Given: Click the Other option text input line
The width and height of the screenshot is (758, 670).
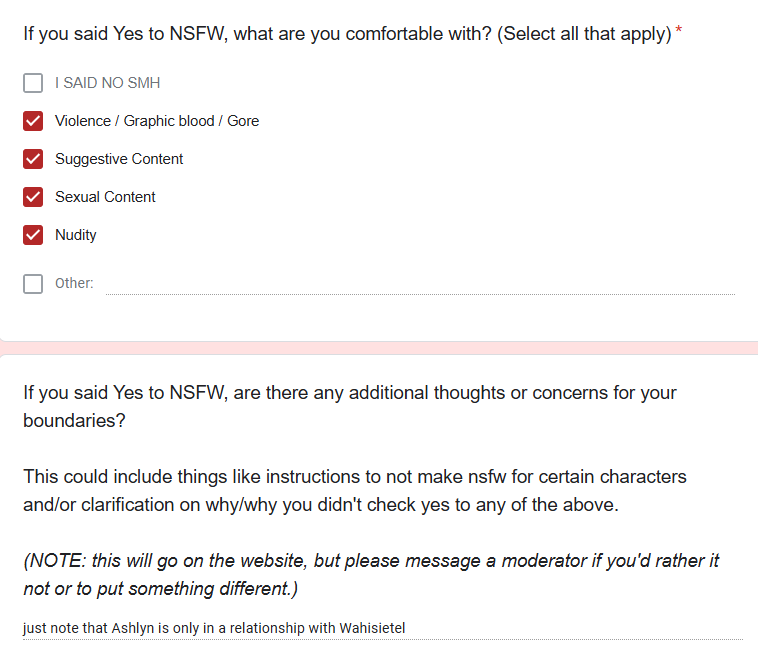Looking at the screenshot, I should click(x=420, y=284).
